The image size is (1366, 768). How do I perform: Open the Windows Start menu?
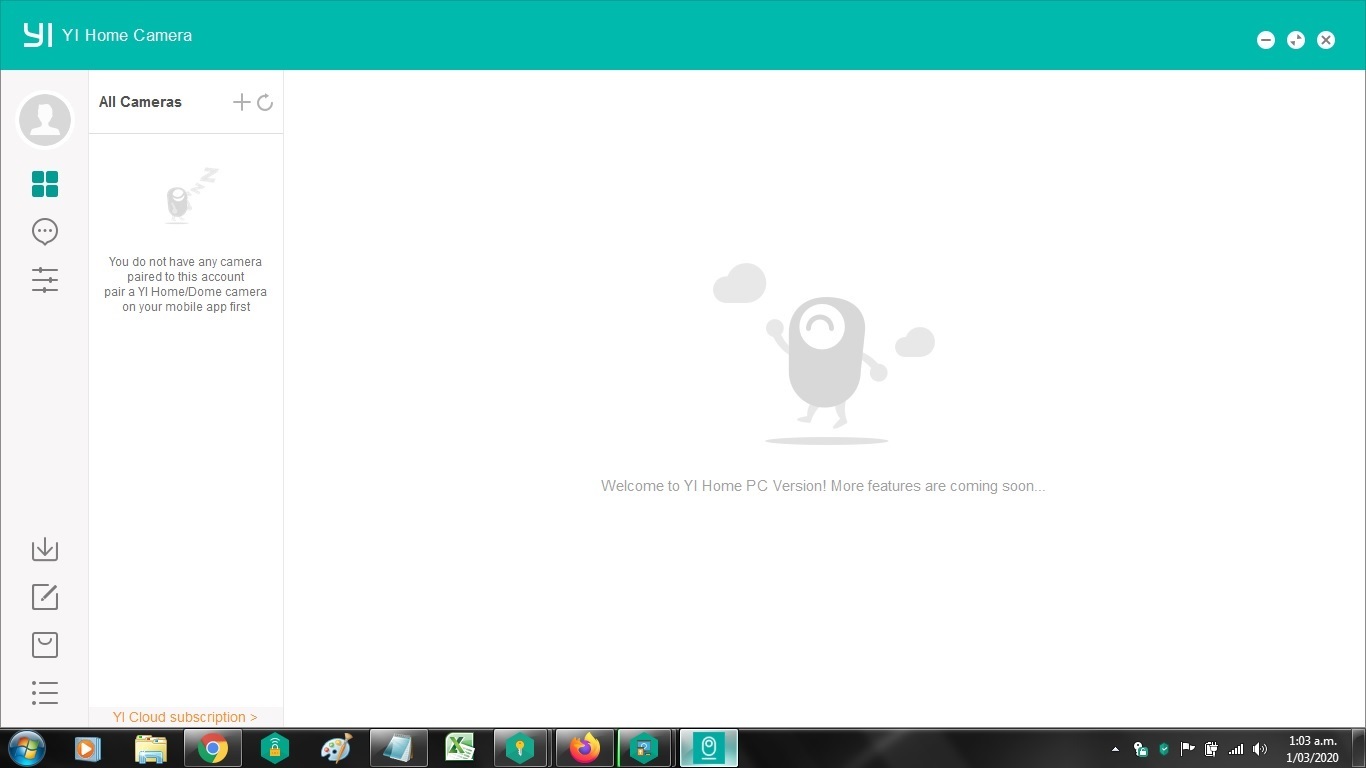26,748
